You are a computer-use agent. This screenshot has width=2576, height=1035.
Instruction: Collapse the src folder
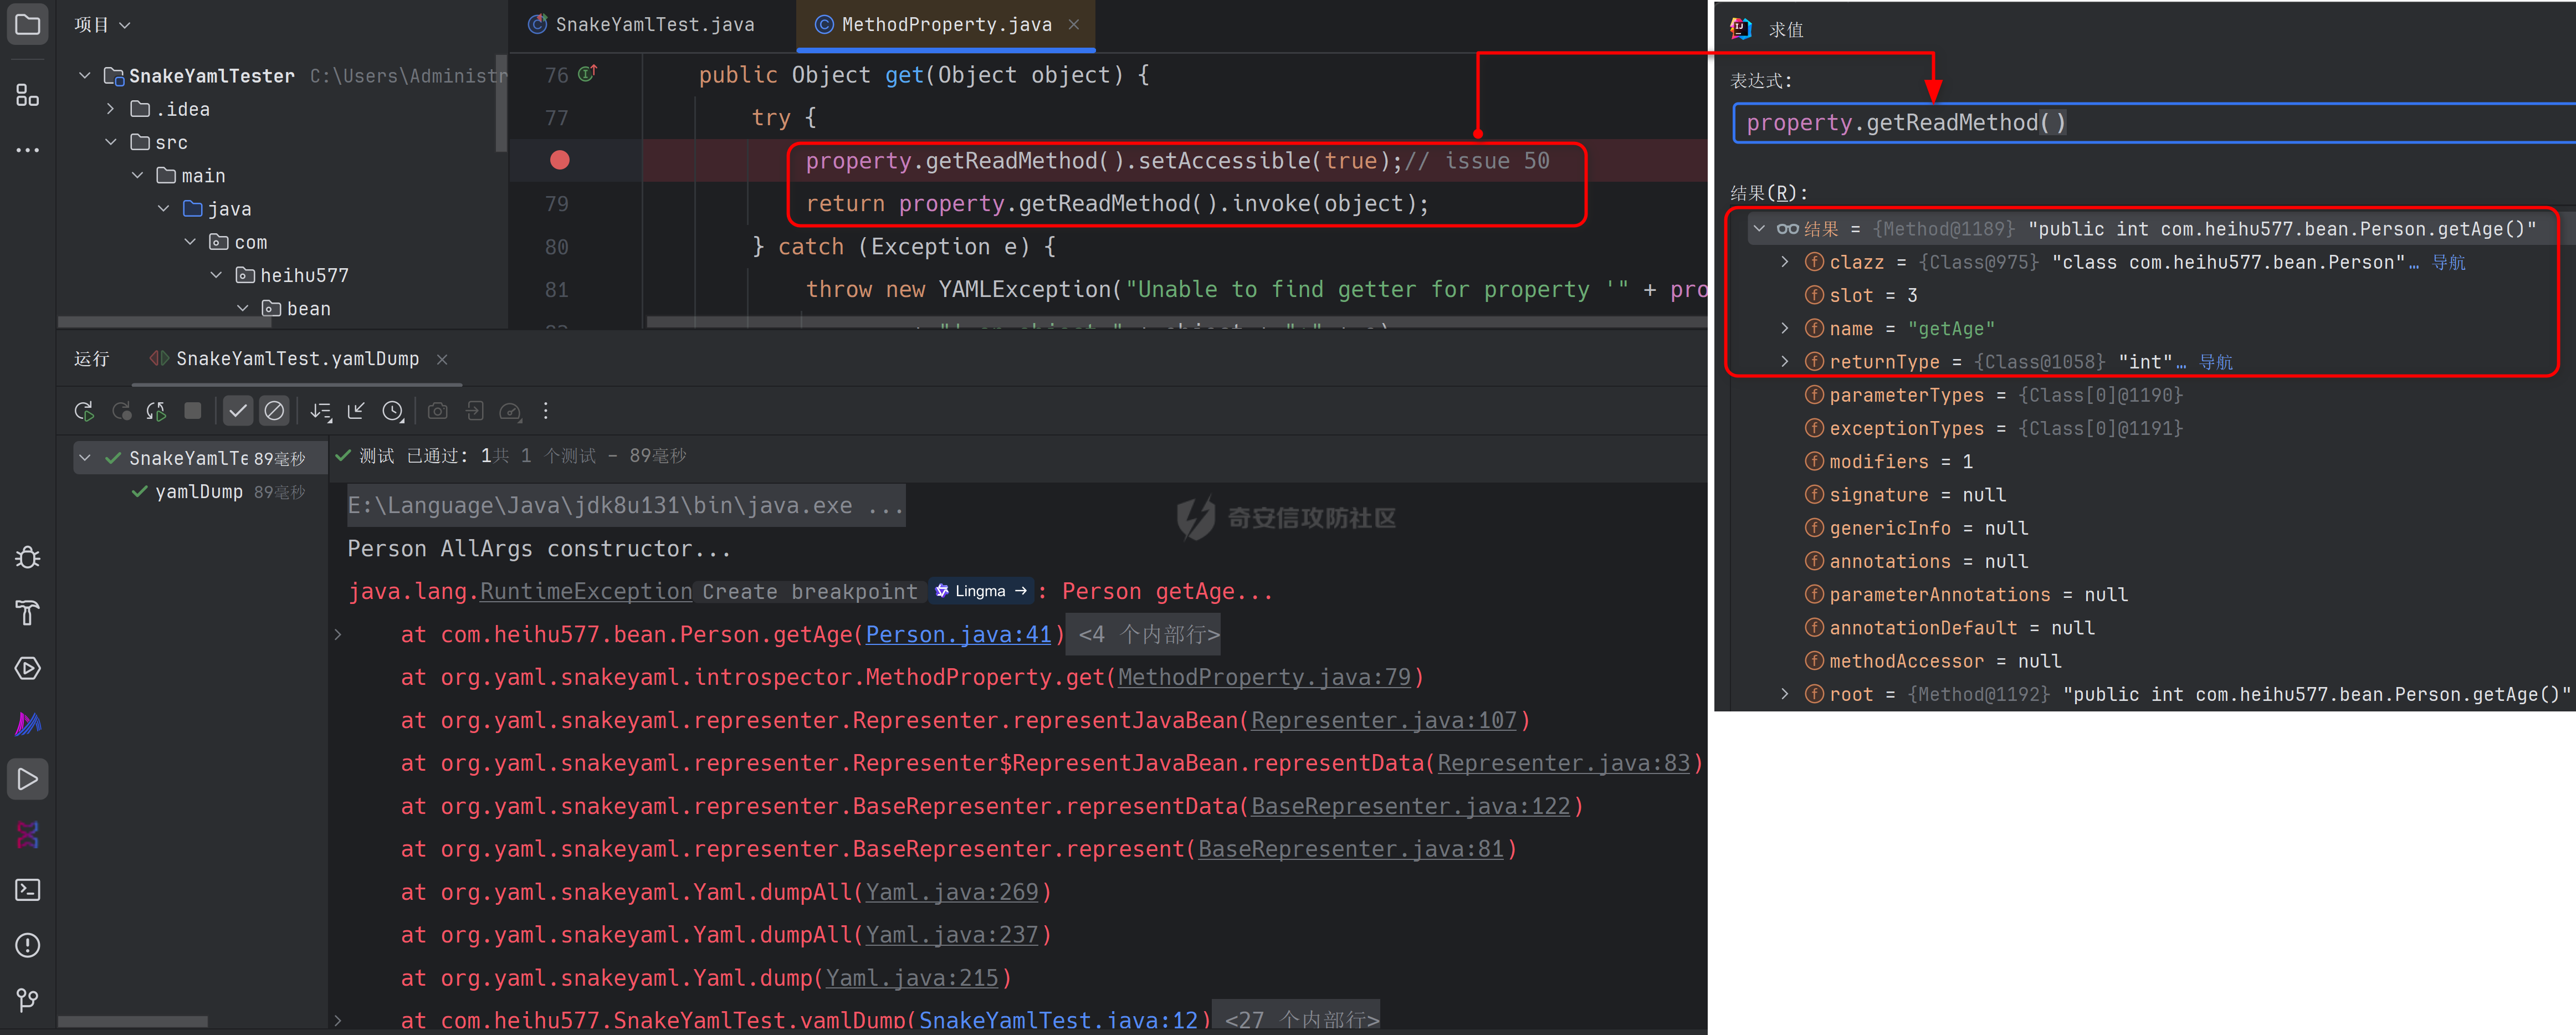[x=111, y=142]
